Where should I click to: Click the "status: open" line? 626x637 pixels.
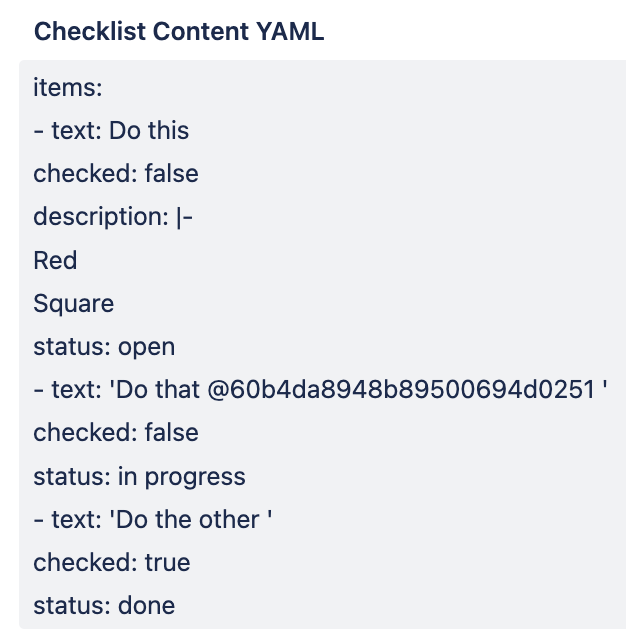coord(104,347)
